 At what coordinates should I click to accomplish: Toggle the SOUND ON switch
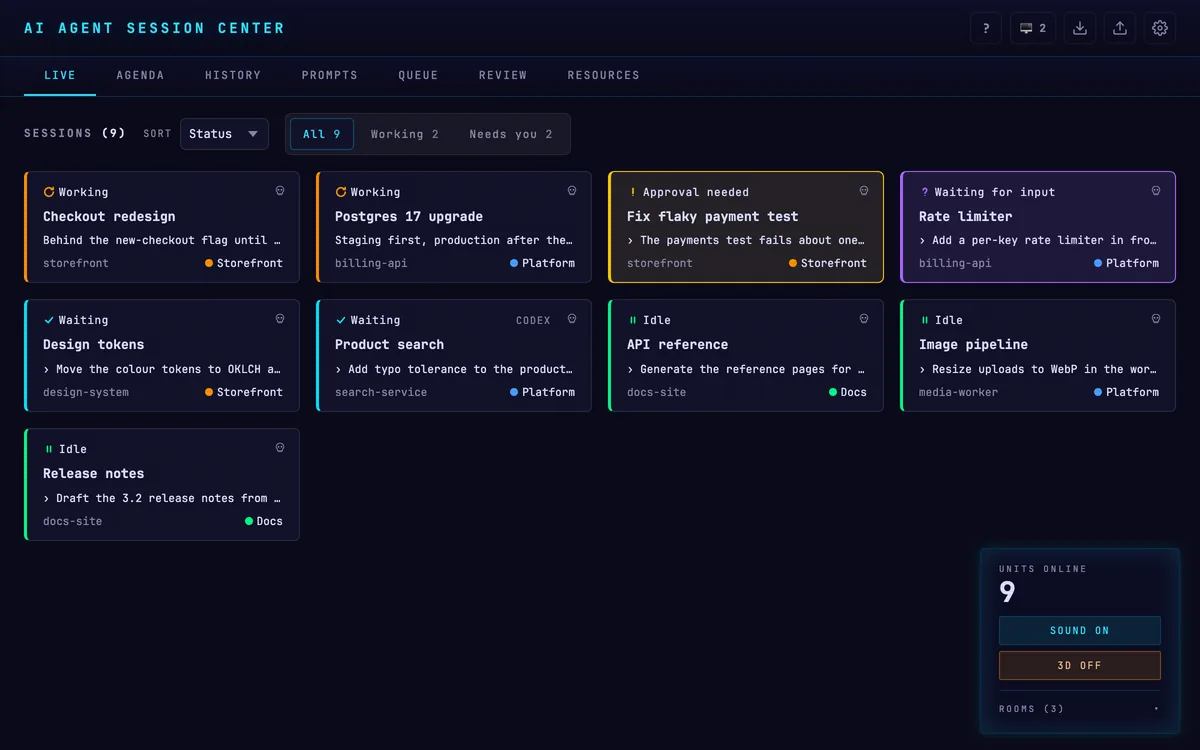click(x=1080, y=631)
